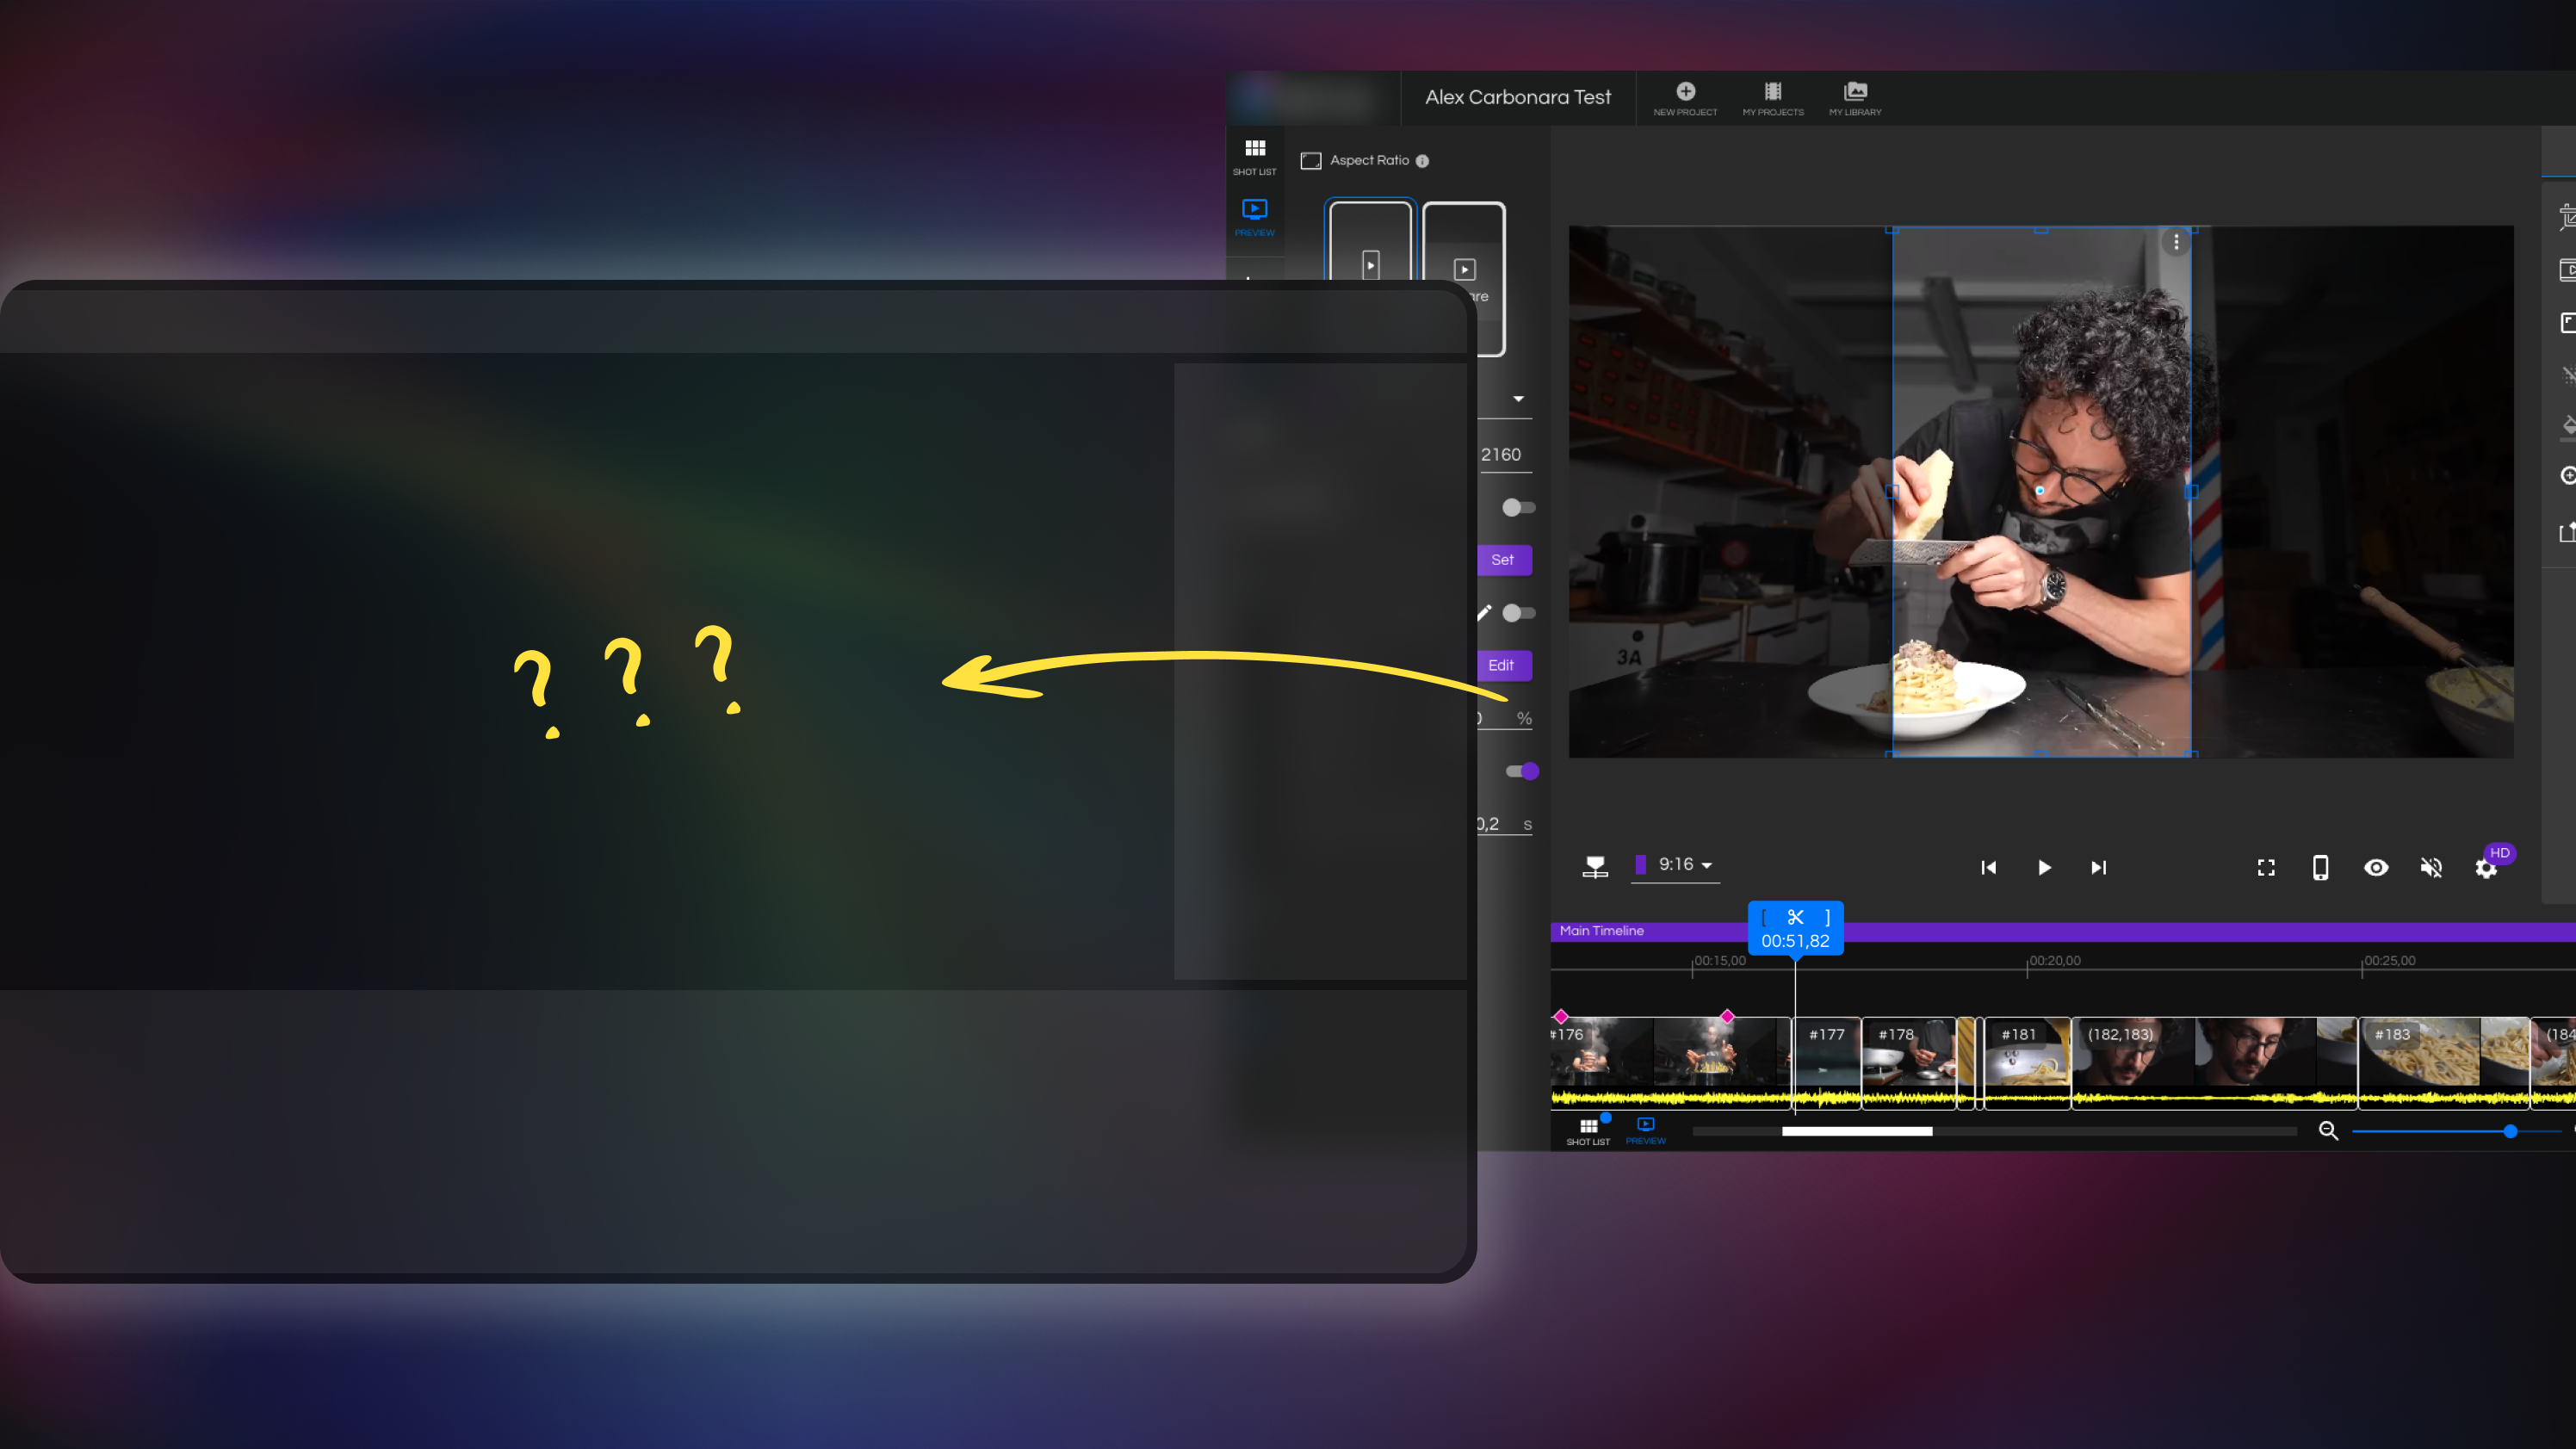2576x1449 pixels.
Task: Open the three-dot menu on crop frame
Action: pos(2176,242)
